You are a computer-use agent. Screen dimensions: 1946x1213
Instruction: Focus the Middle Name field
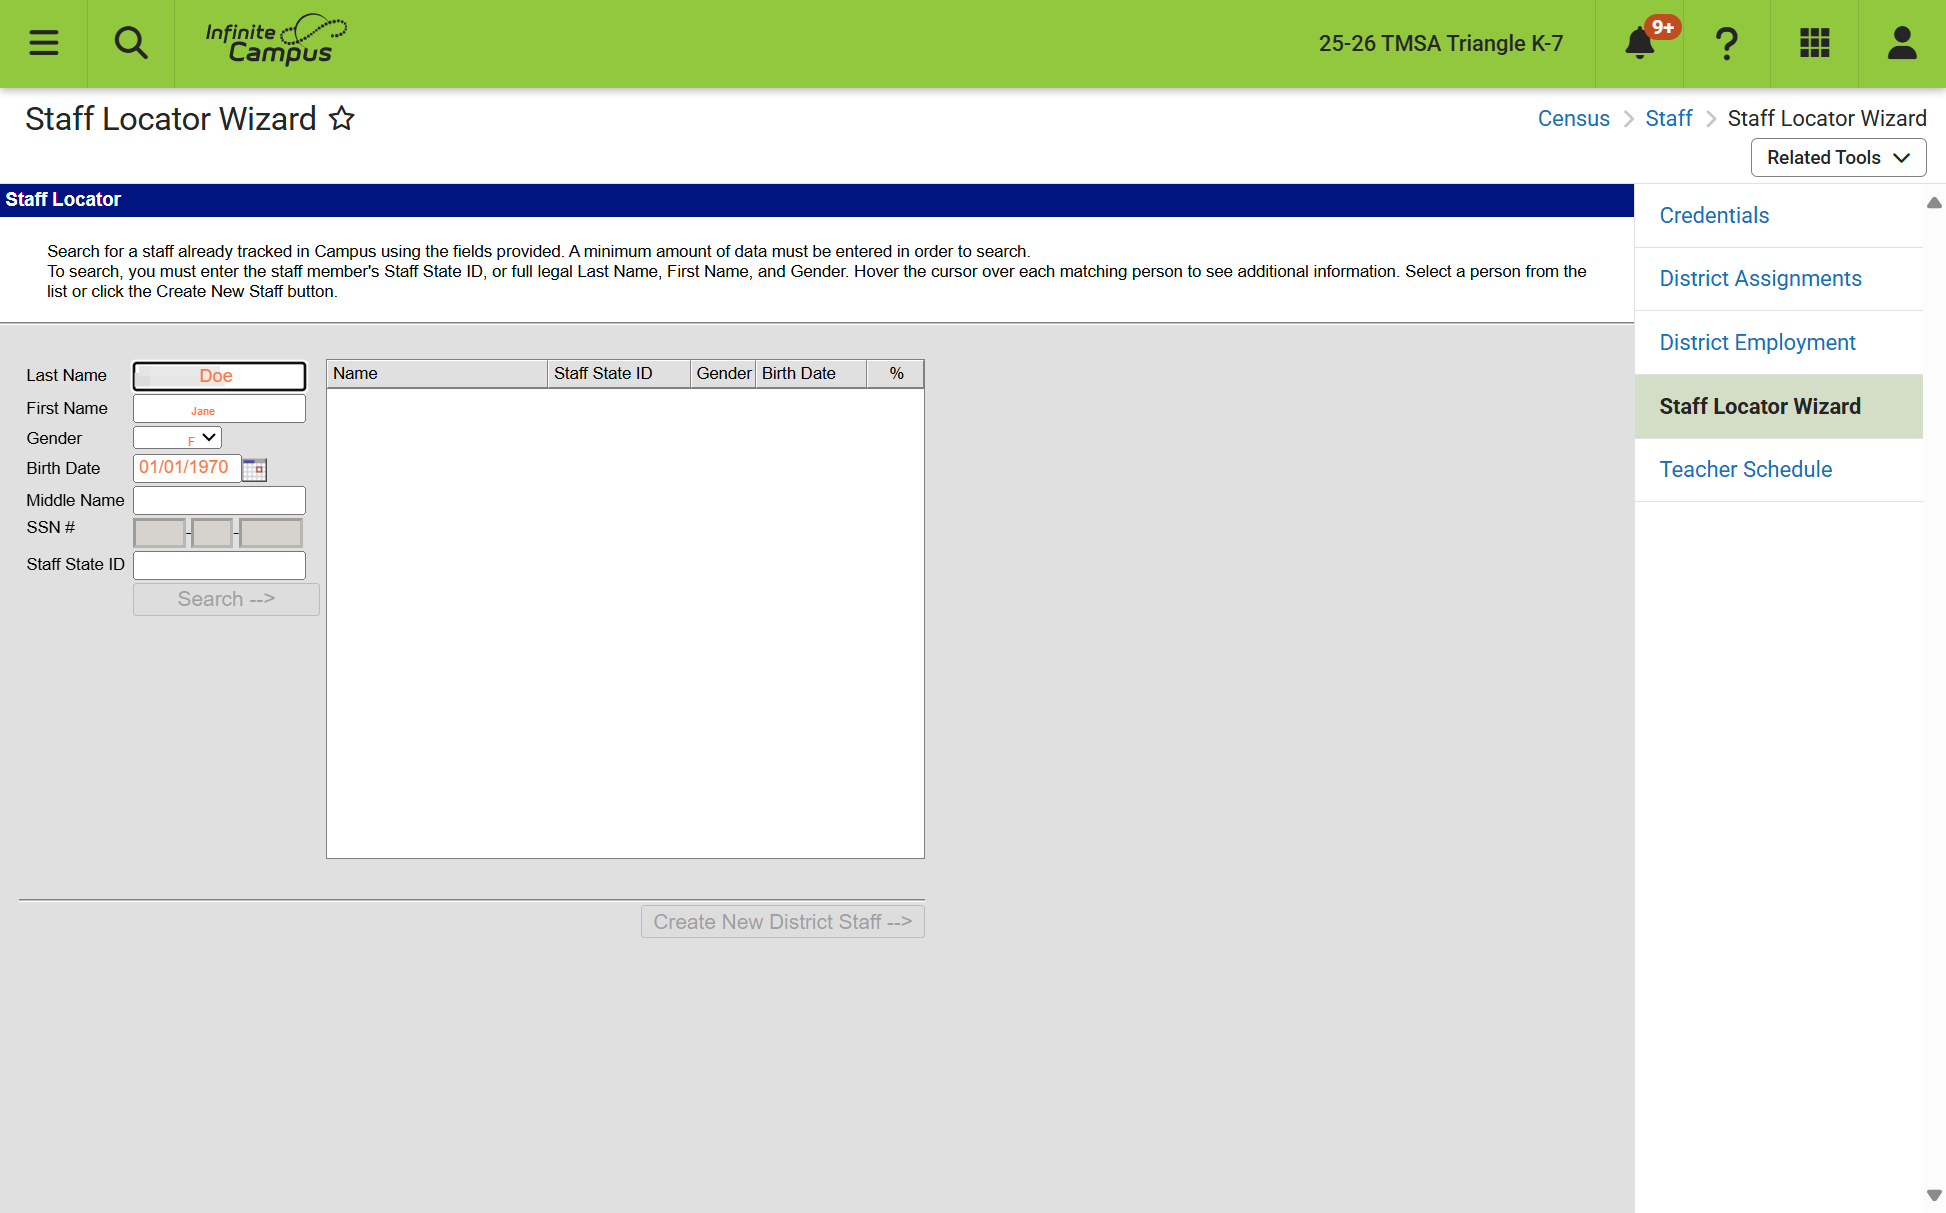[219, 500]
